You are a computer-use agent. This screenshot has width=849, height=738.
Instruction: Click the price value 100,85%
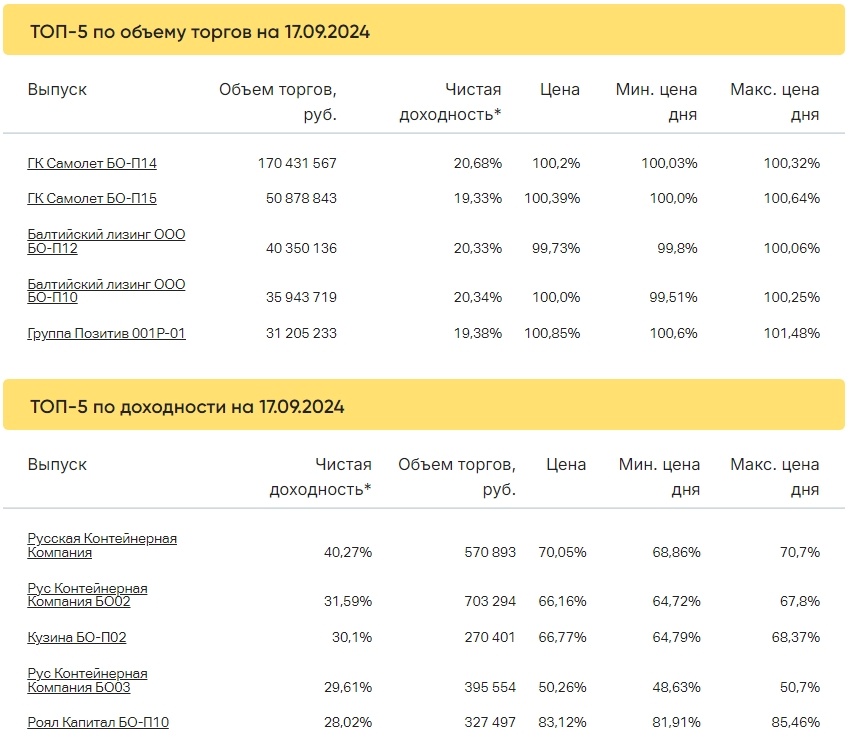point(552,333)
